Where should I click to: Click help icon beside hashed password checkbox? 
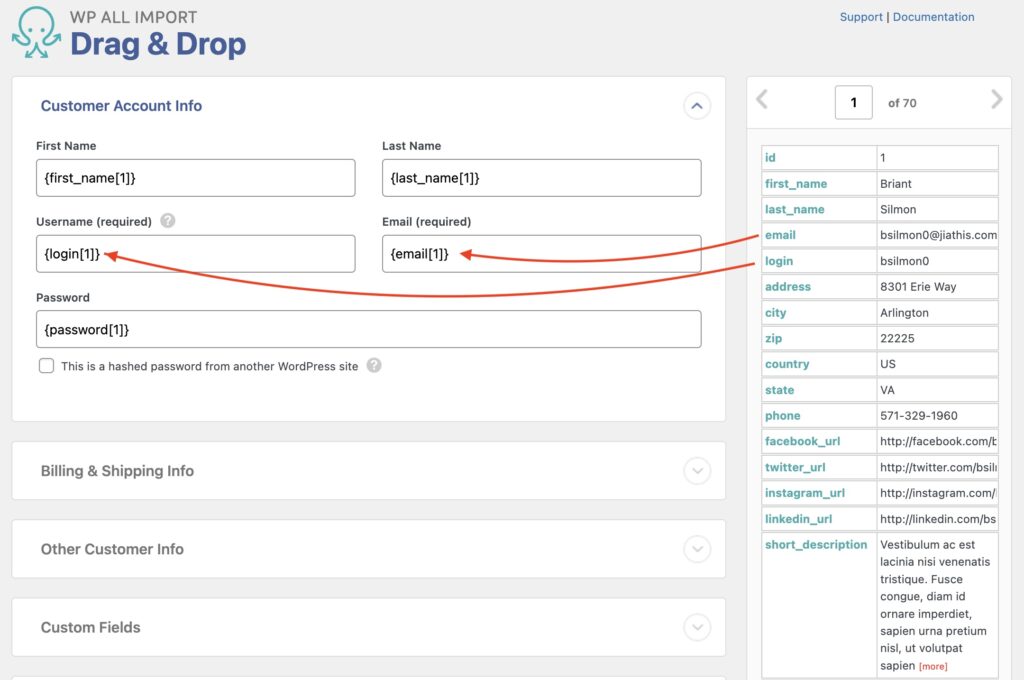coord(374,366)
